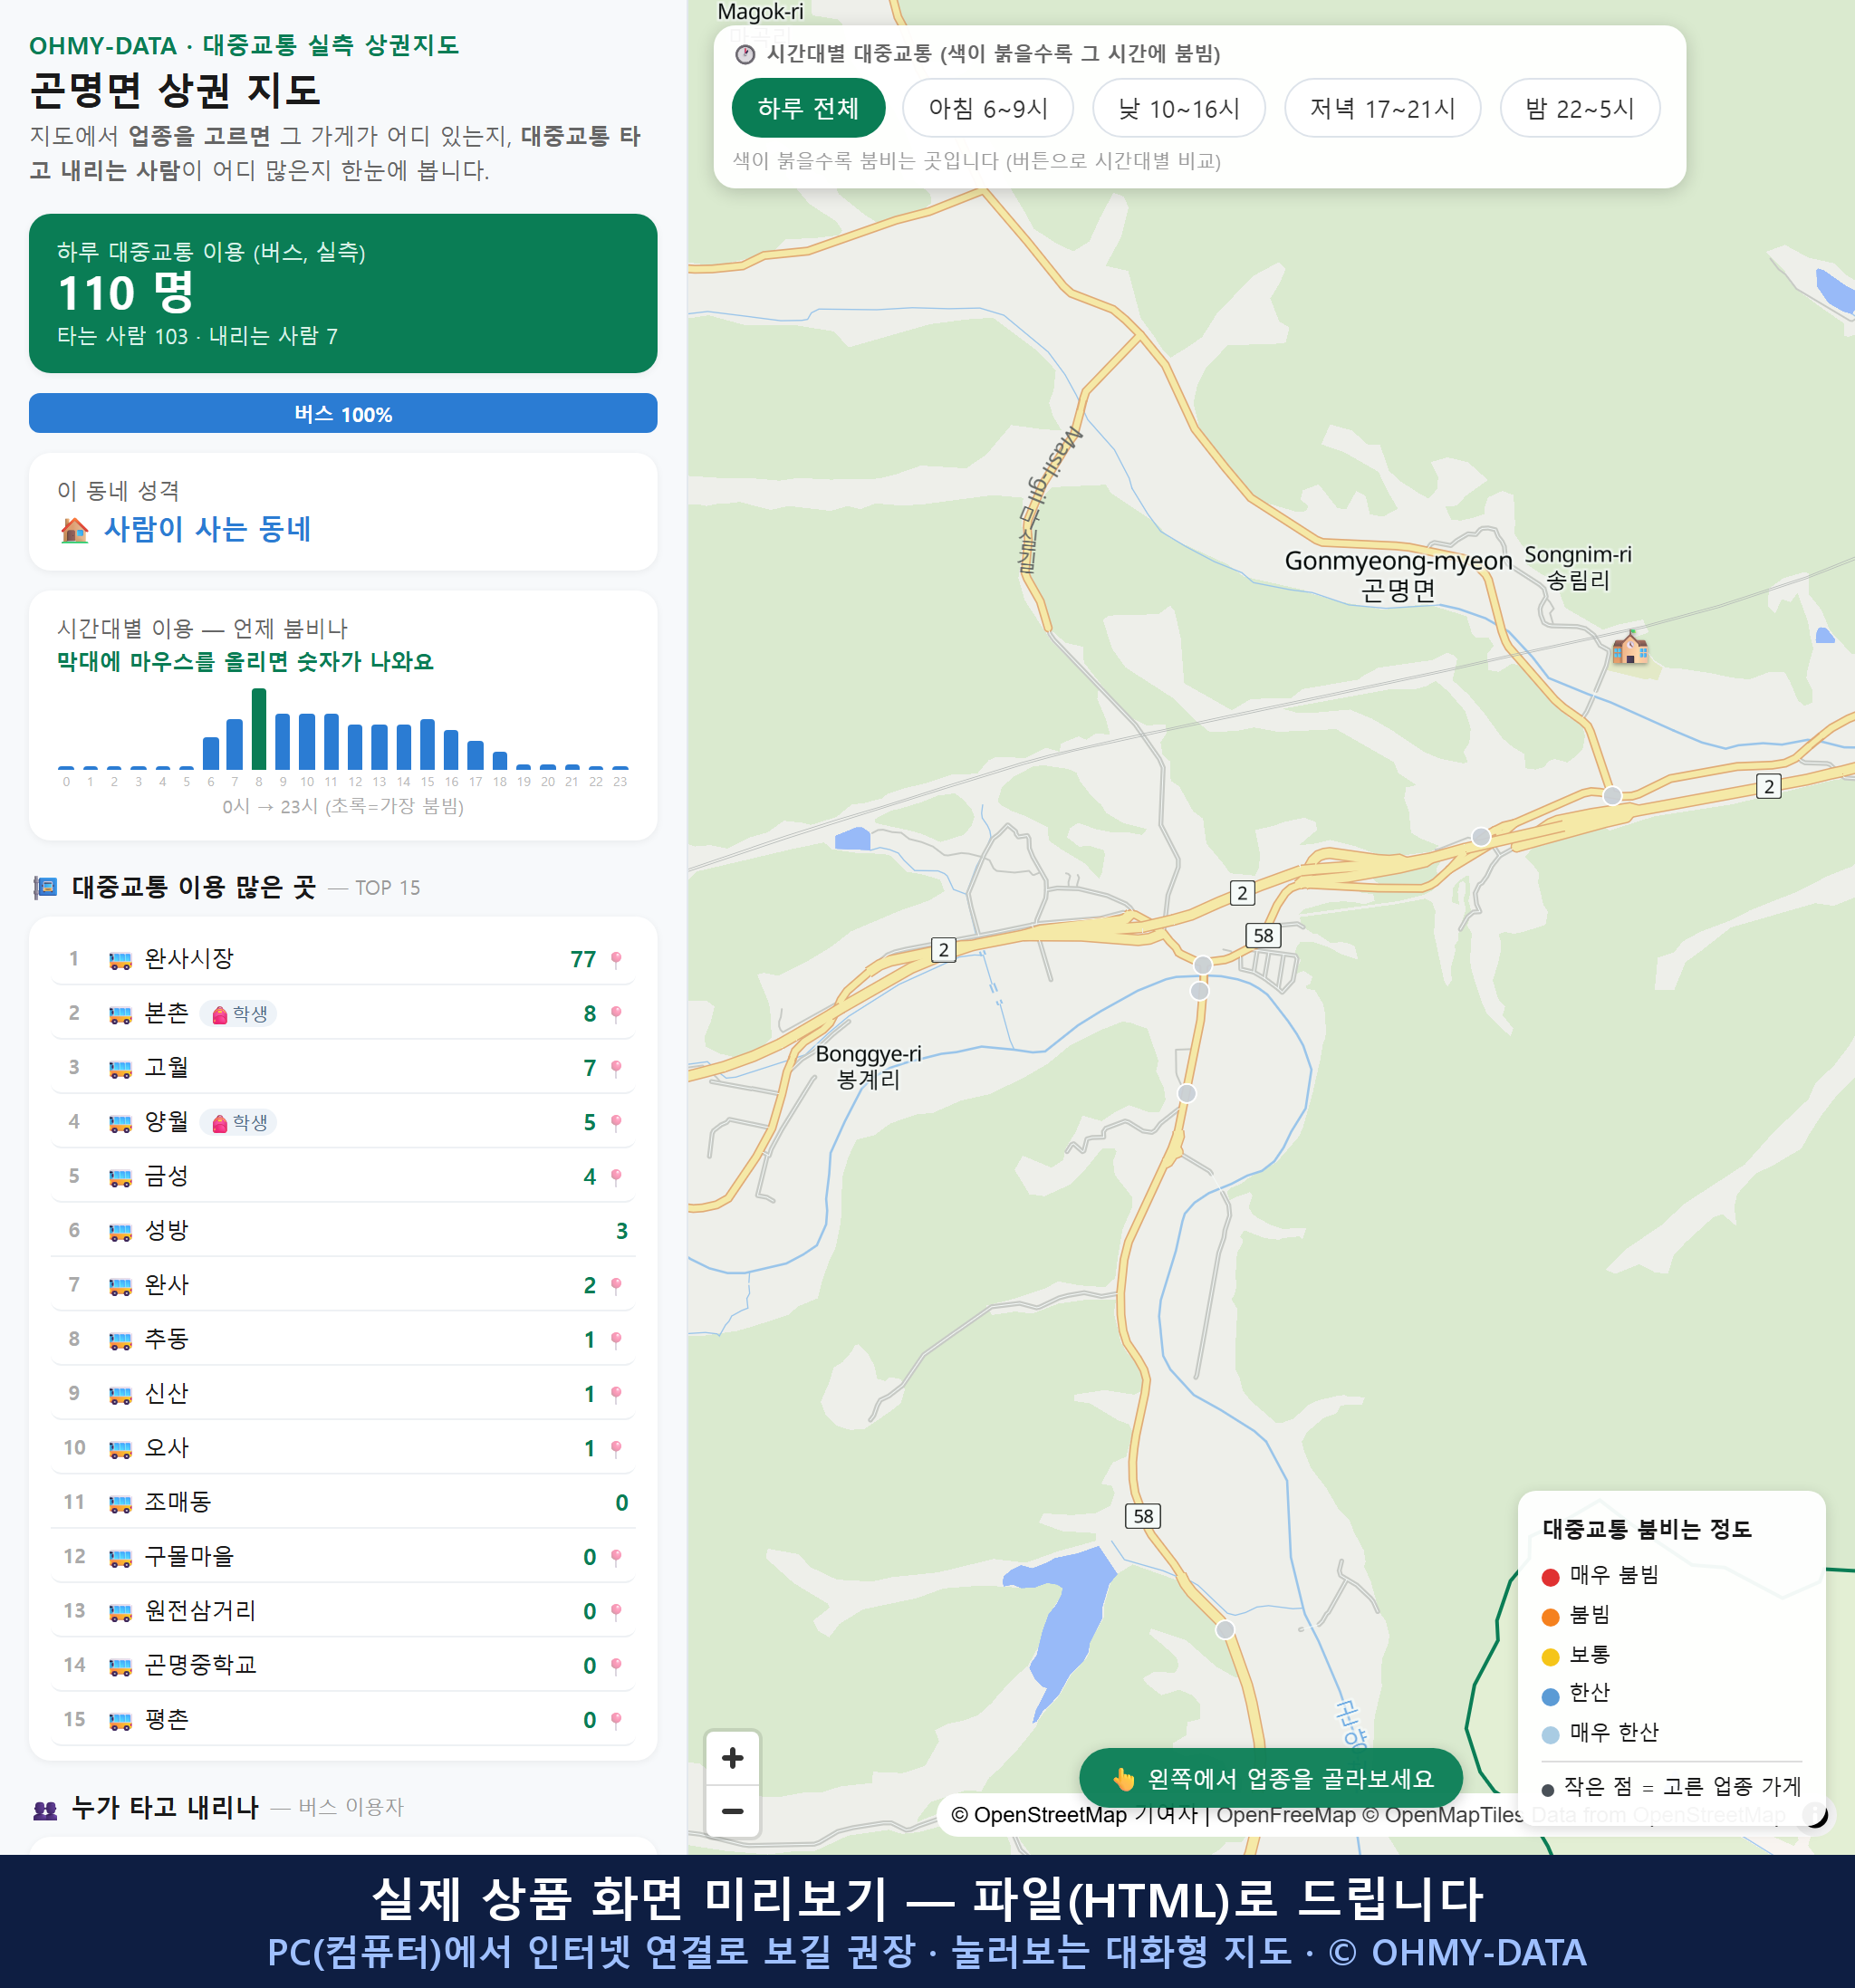The image size is (1855, 1988).
Task: Click the red 매우 붐빔 legend dot
Action: pos(1551,1577)
